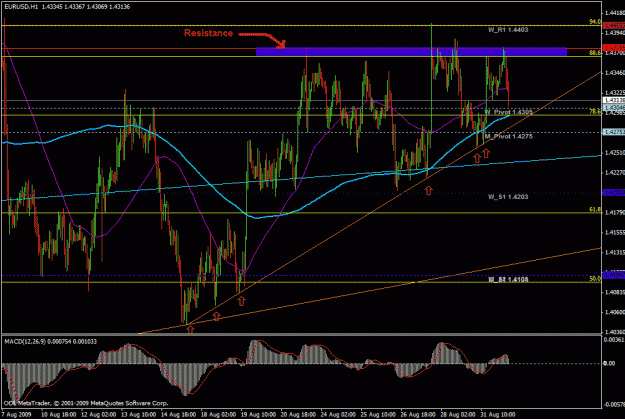This screenshot has width=625, height=419.
Task: Click the 1.42270 price axis value
Action: [x=615, y=173]
